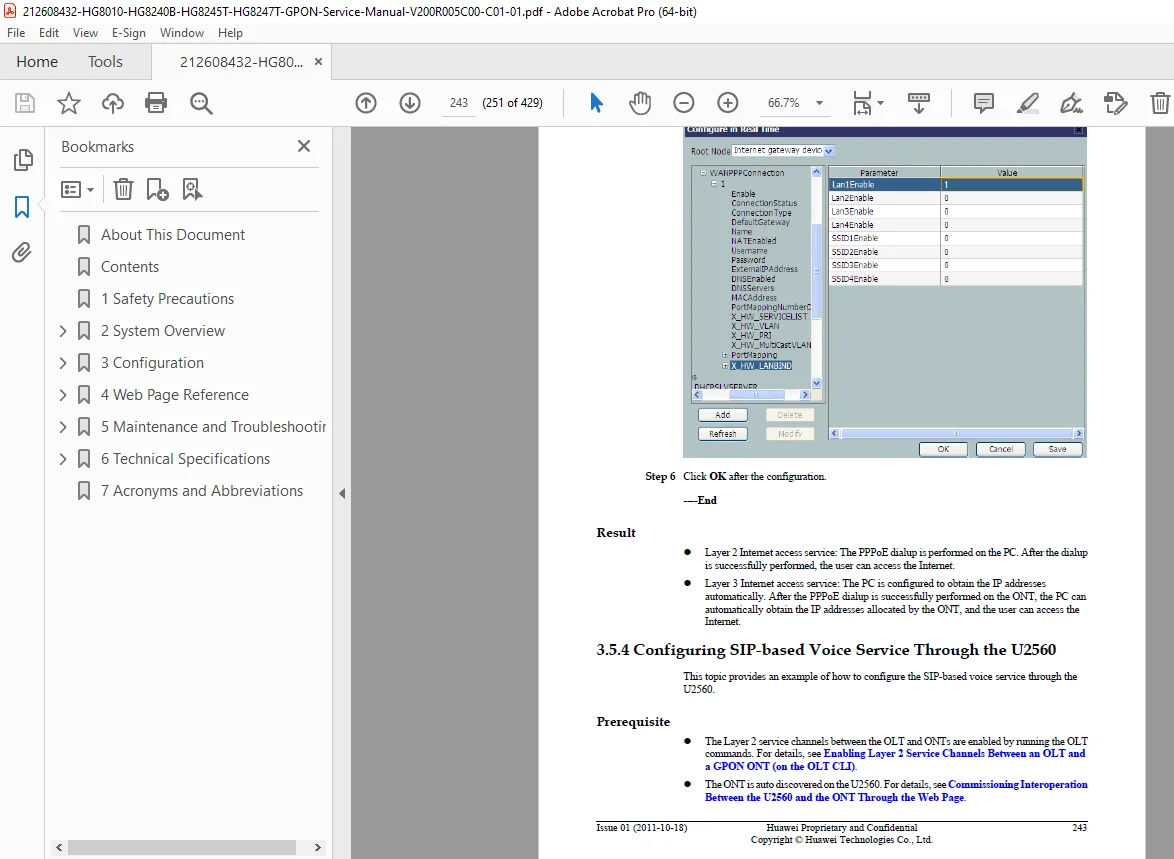Open page display options dropdown arrow
The height and width of the screenshot is (859, 1174).
[x=880, y=103]
